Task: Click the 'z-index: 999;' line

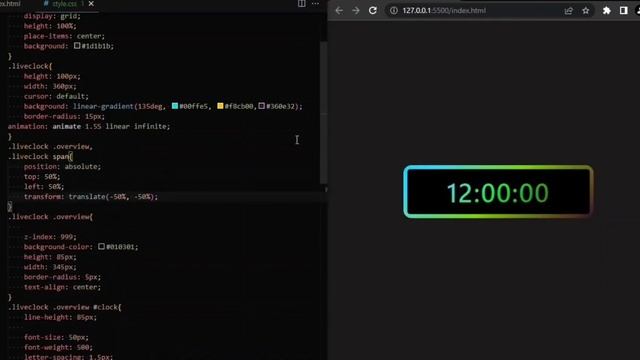Action: 50,237
